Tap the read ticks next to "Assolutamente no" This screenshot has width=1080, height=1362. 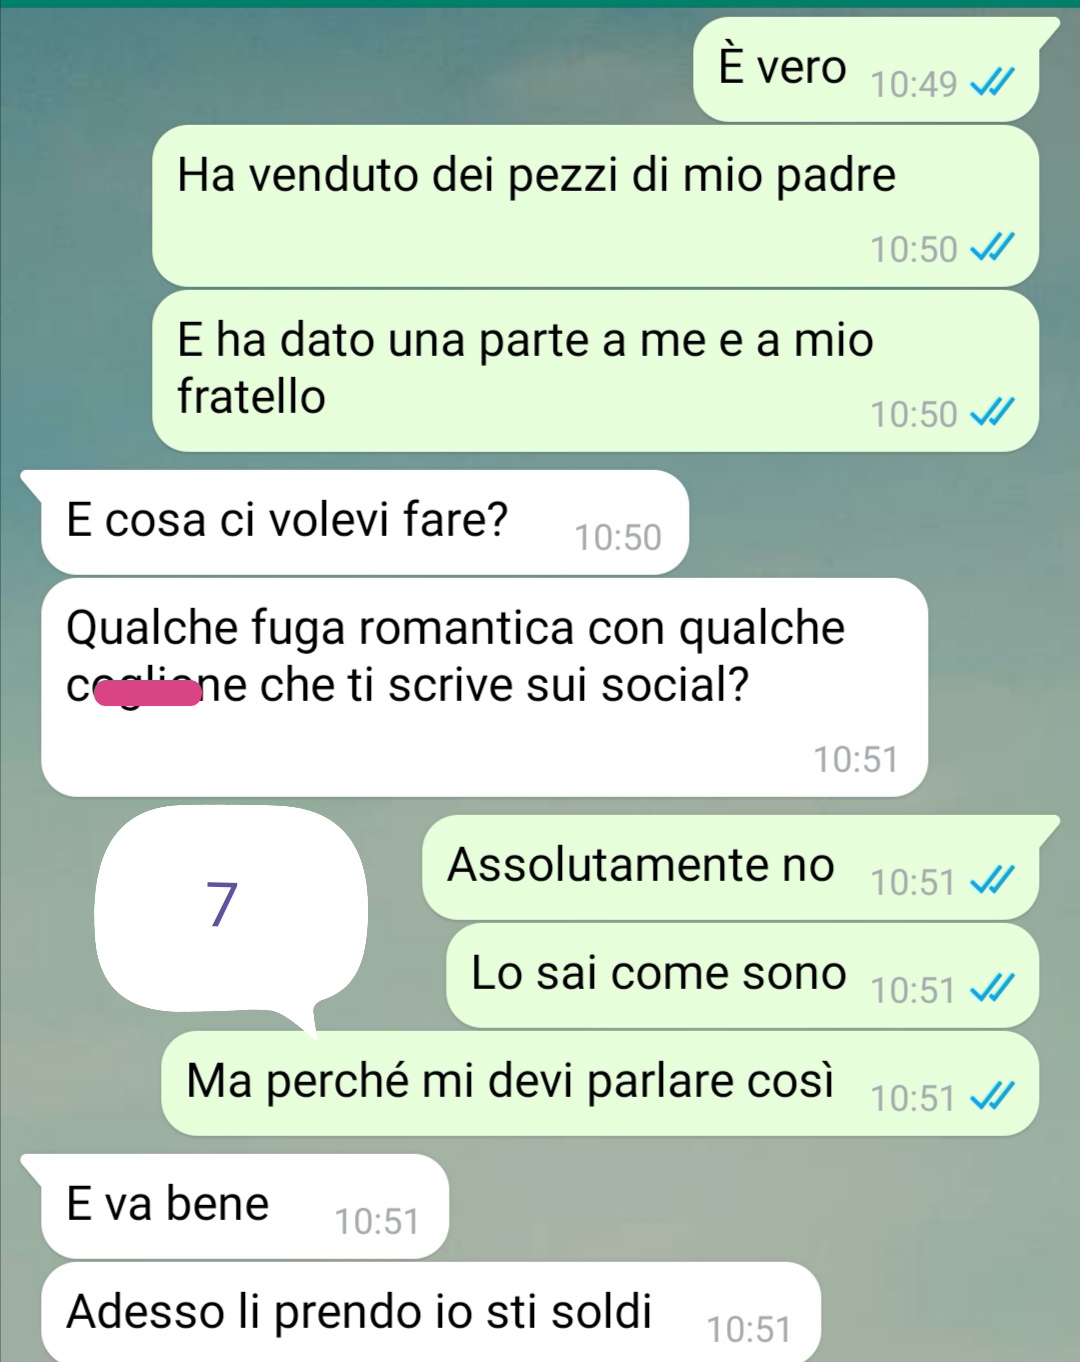click(x=993, y=881)
